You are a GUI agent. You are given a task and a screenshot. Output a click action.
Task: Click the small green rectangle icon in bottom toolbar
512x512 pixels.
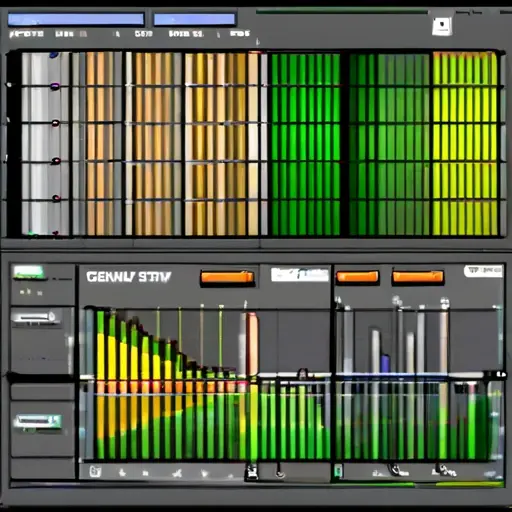click(x=338, y=471)
